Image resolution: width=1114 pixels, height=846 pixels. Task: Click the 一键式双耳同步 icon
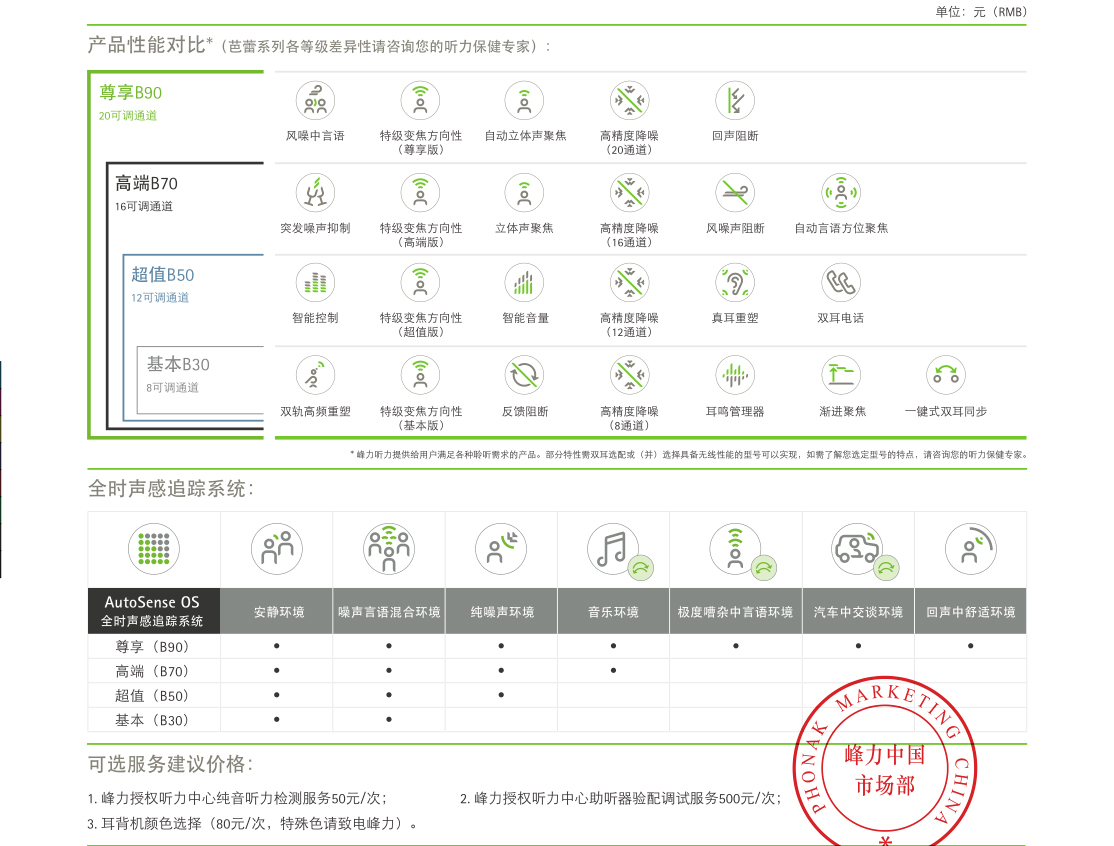pos(946,375)
